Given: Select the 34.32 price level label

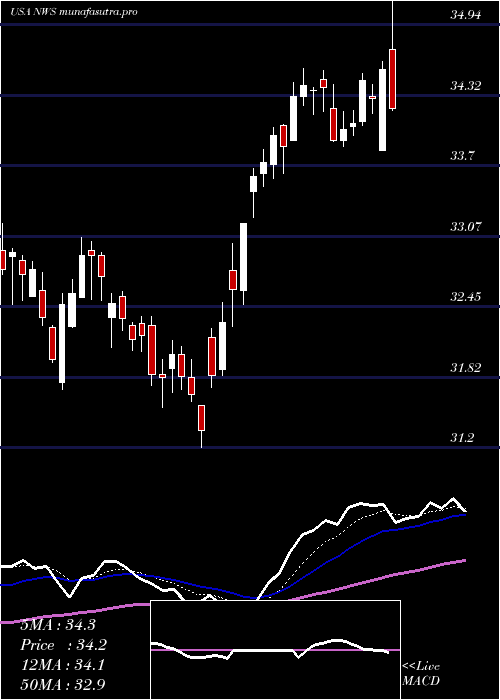Looking at the screenshot, I should coord(466,86).
